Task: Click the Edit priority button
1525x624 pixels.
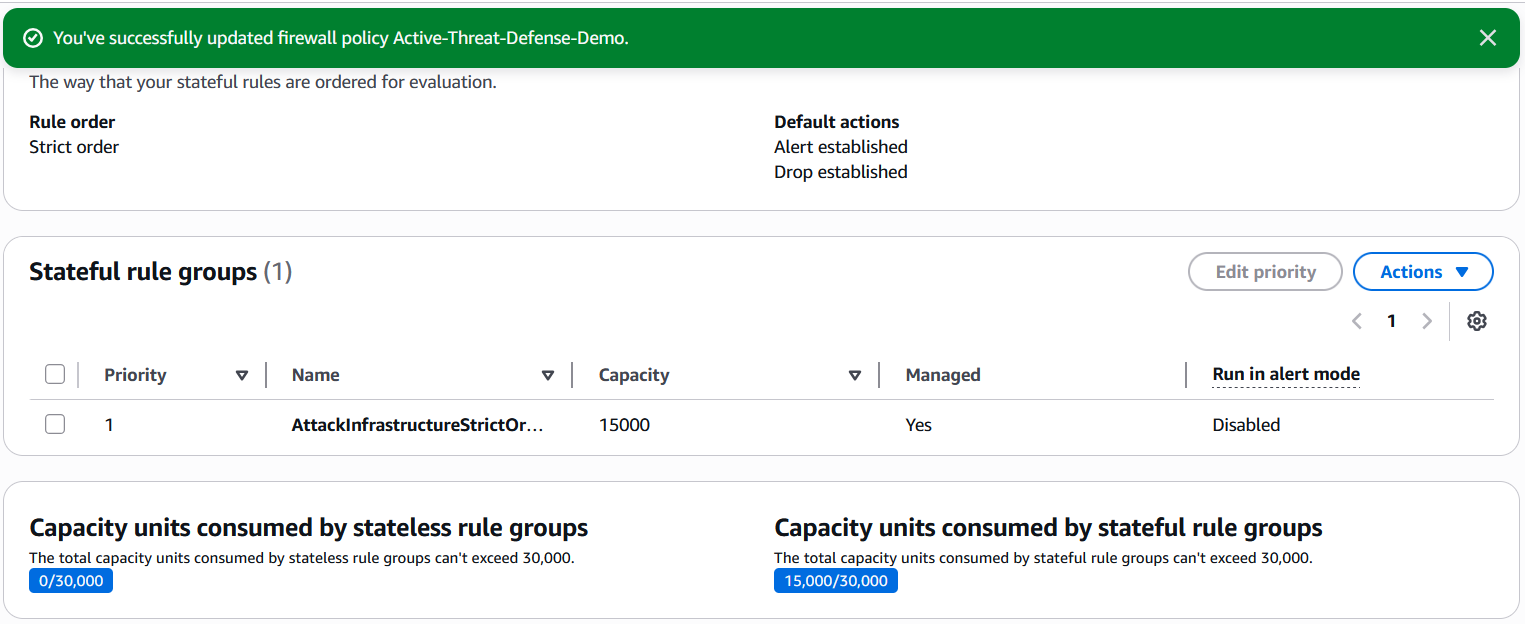Action: tap(1265, 271)
